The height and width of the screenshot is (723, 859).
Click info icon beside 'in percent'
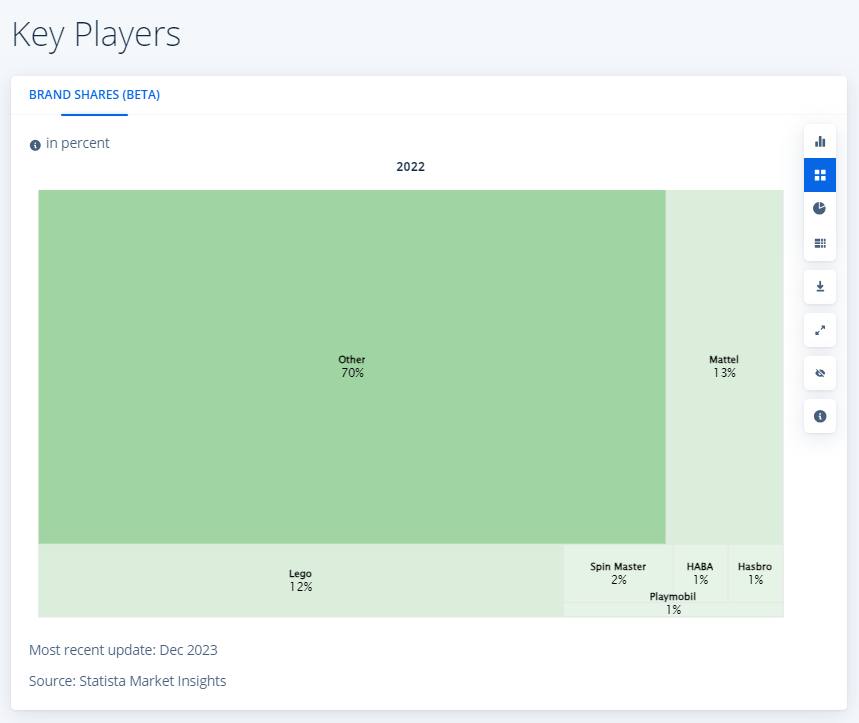pos(35,145)
